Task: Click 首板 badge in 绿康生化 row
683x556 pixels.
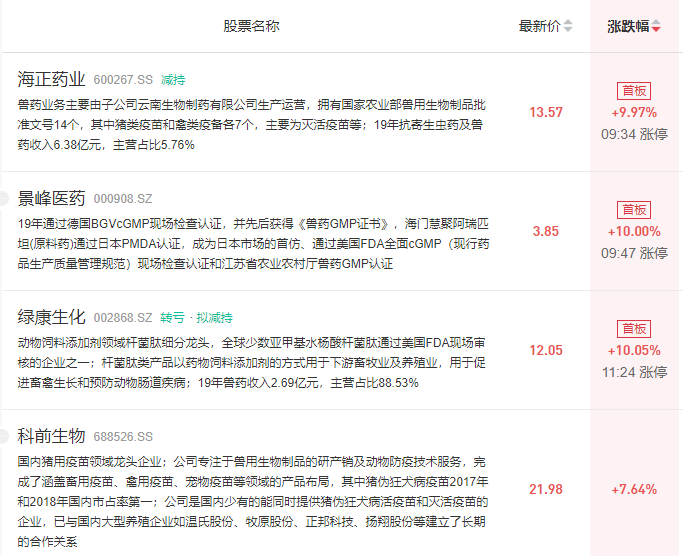Action: pyautogui.click(x=634, y=329)
